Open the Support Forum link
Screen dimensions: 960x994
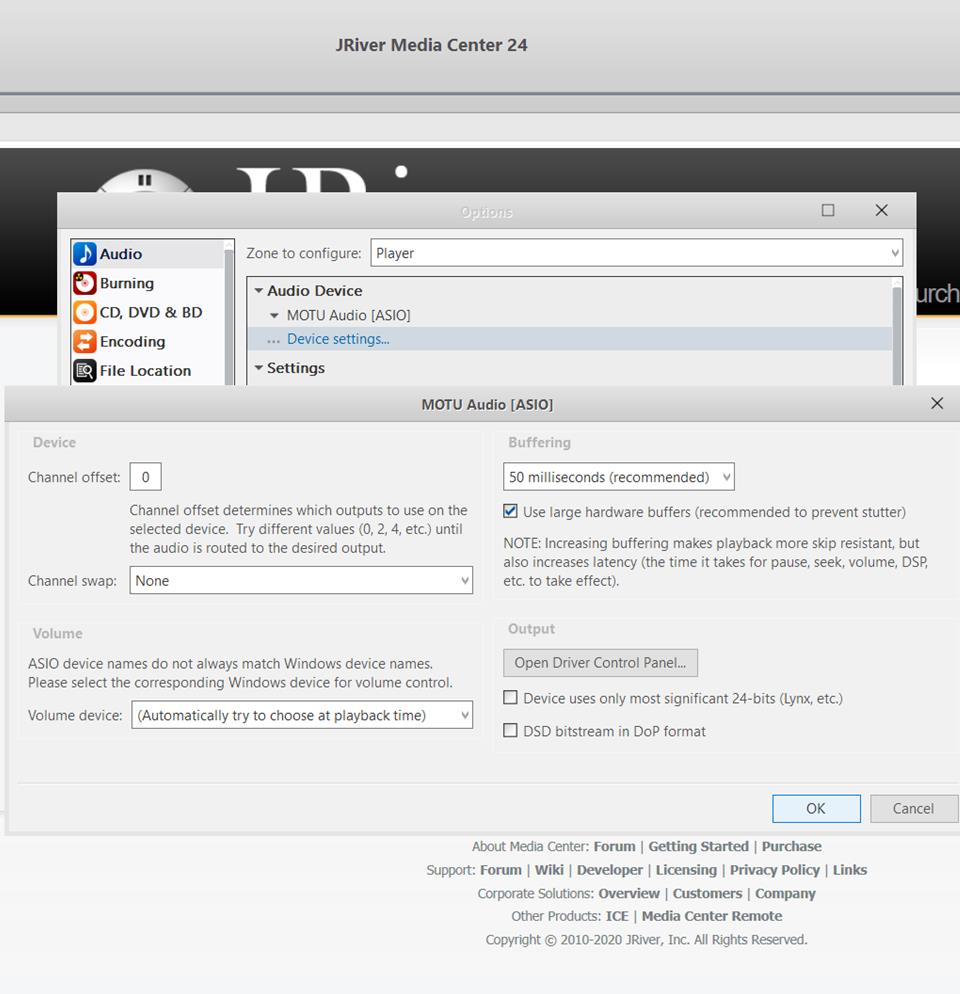click(x=501, y=870)
